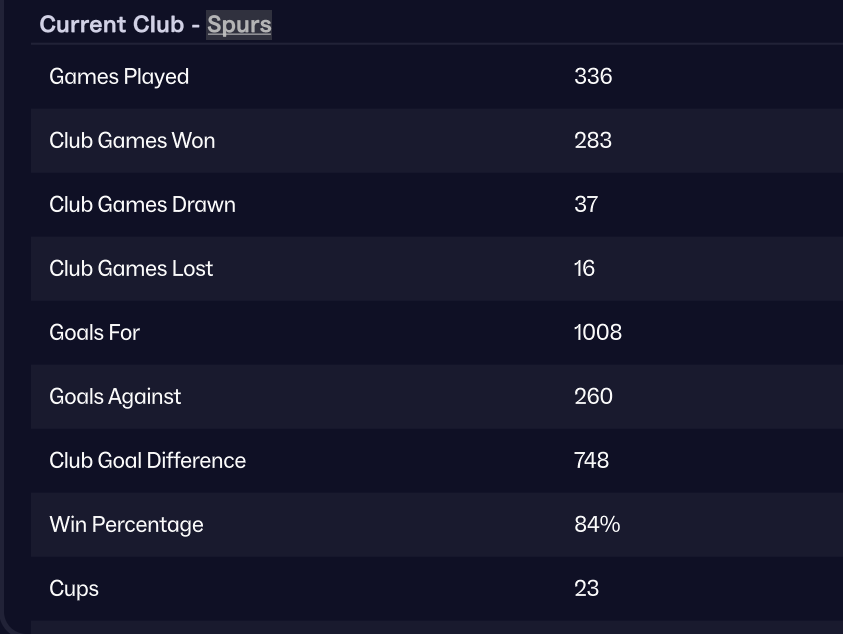843x634 pixels.
Task: Select the 283 games won value
Action: pyautogui.click(x=593, y=141)
